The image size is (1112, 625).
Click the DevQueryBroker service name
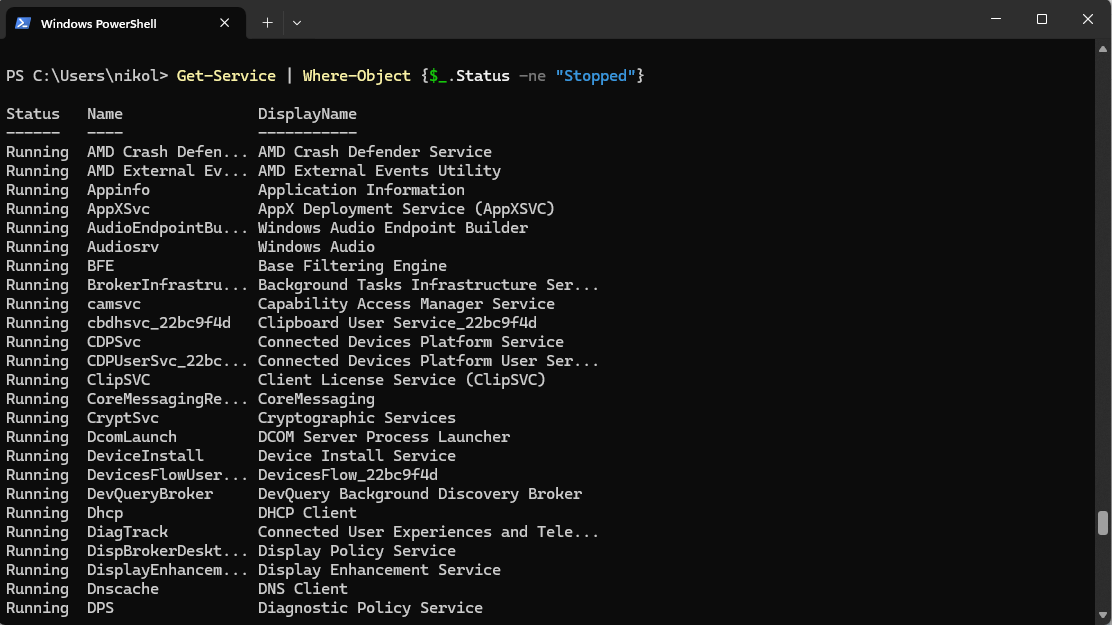click(x=150, y=494)
